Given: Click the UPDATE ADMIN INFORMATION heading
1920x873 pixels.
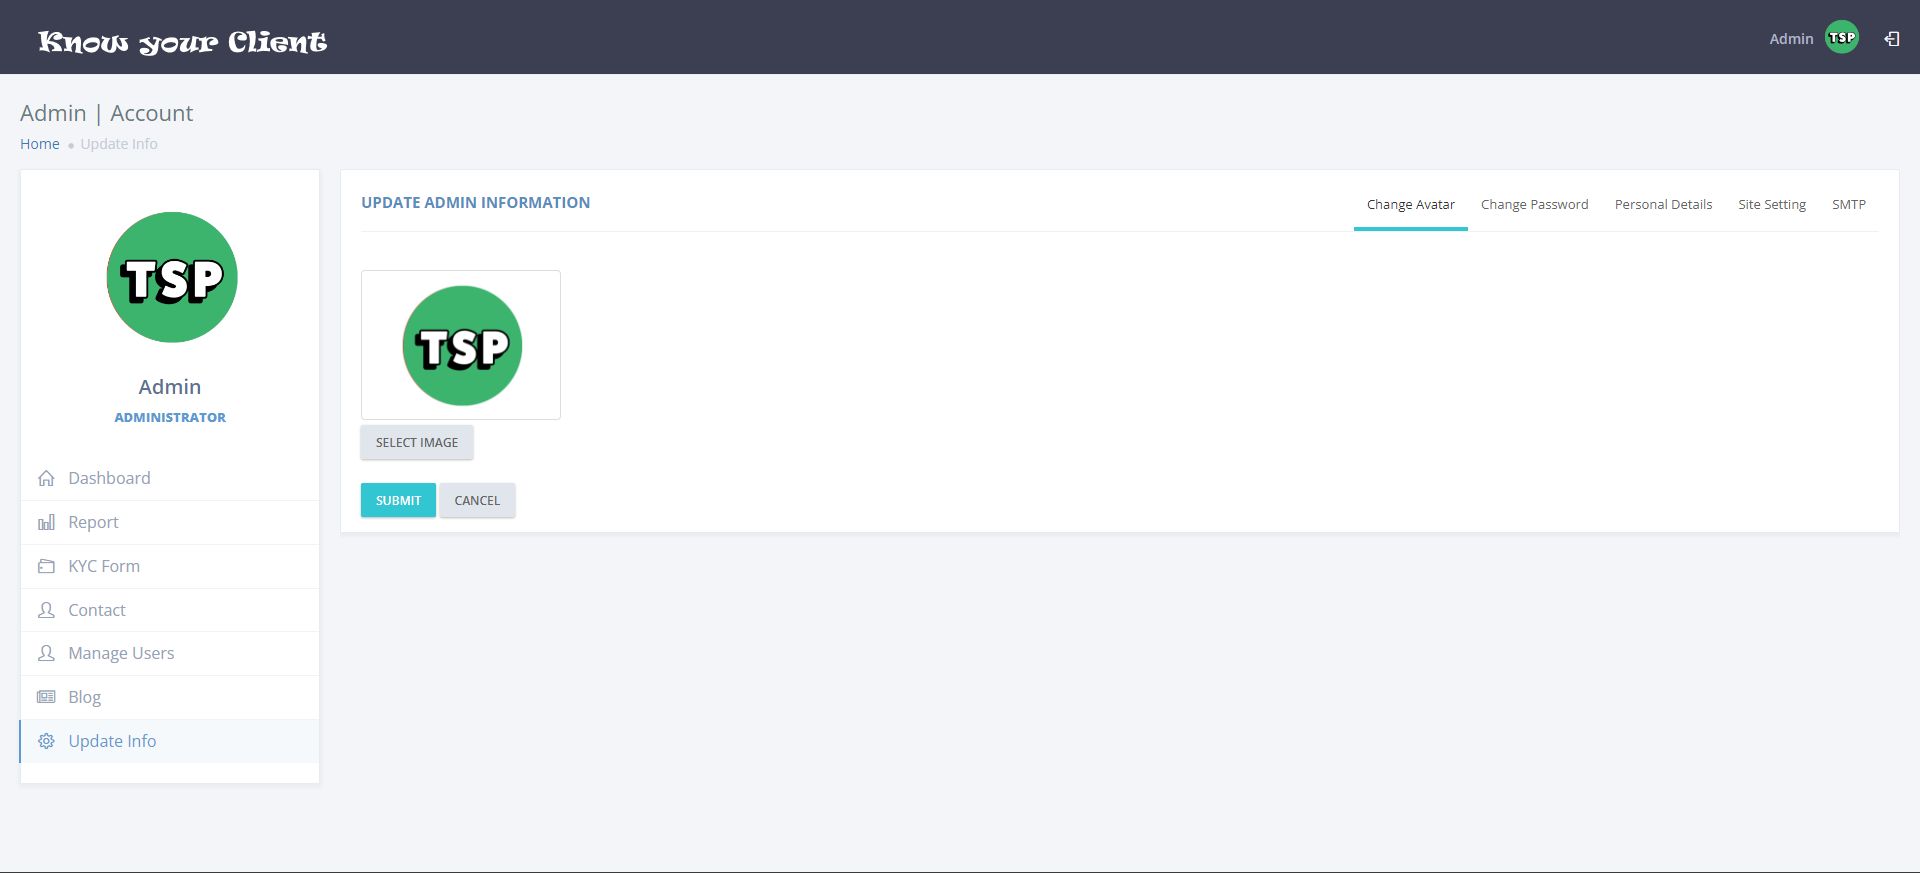Looking at the screenshot, I should (x=476, y=202).
